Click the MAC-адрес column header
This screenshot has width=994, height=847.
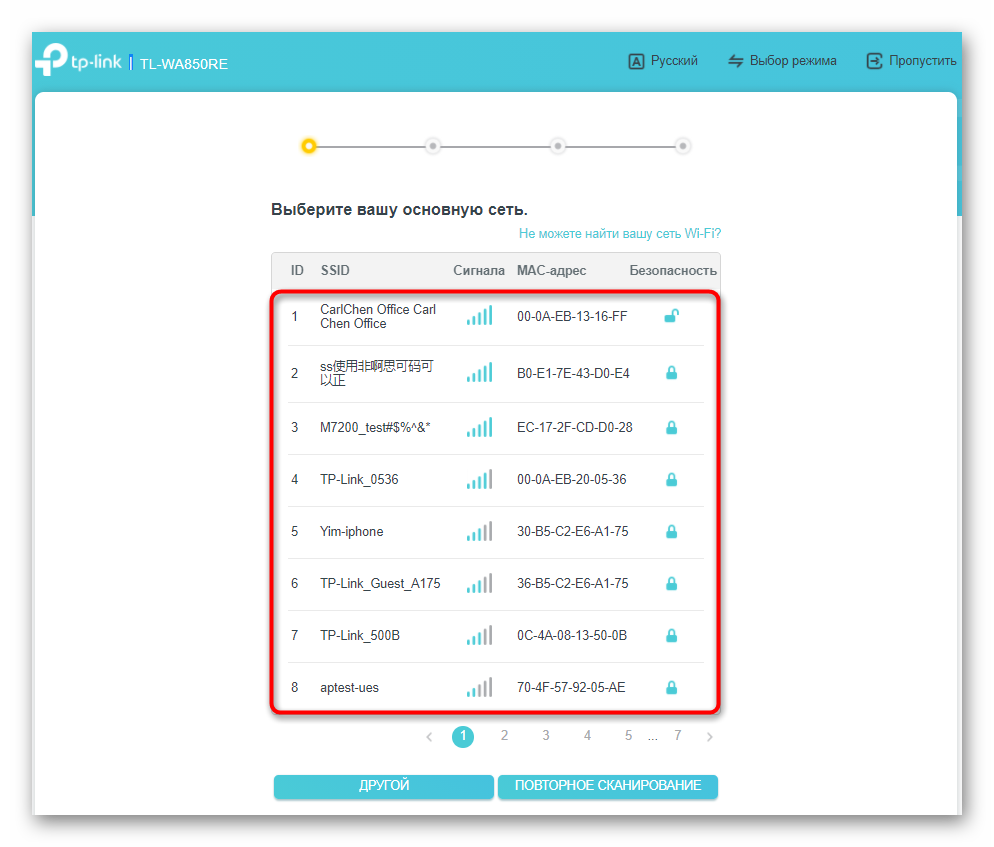pos(551,271)
